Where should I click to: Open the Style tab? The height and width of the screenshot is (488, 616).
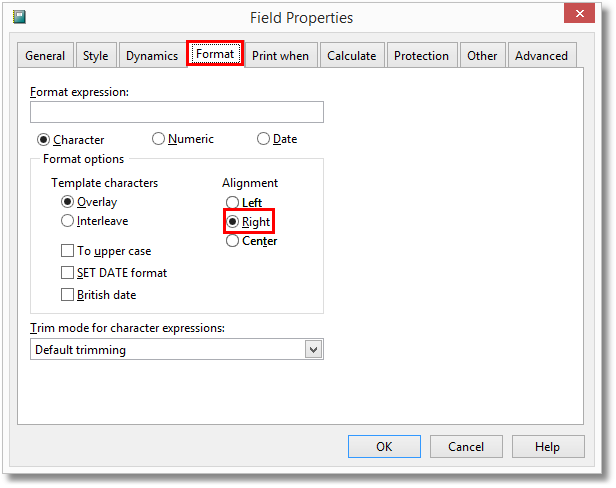pyautogui.click(x=96, y=56)
